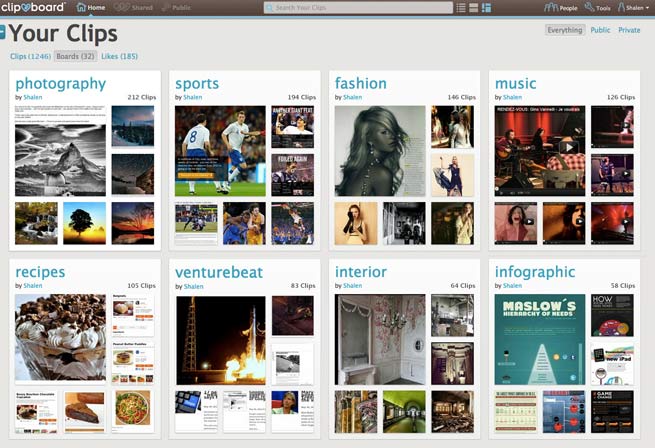655x448 pixels.
Task: Open the chocolate dessert recipe image
Action: pos(60,339)
